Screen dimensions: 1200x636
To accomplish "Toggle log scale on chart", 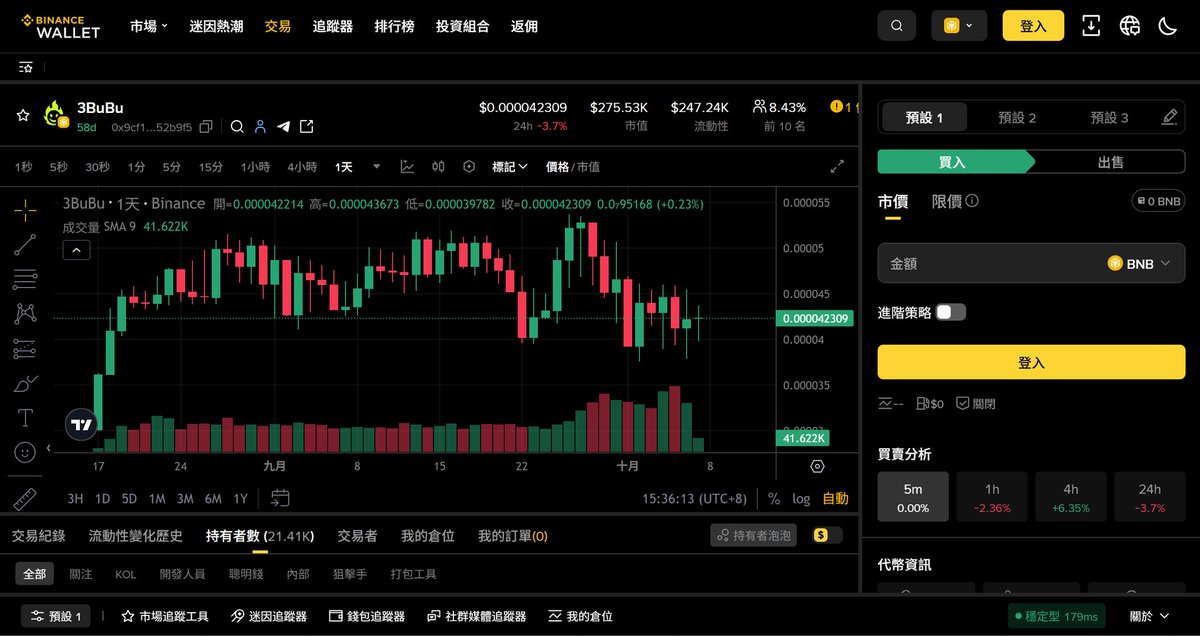I will tap(801, 498).
